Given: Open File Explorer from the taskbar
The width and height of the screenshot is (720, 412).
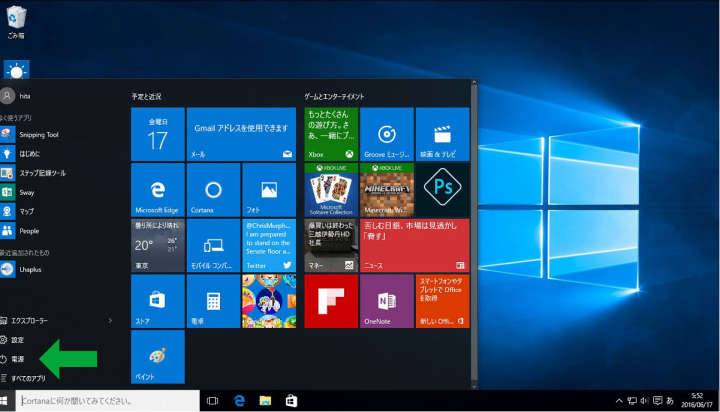Looking at the screenshot, I should tap(265, 401).
